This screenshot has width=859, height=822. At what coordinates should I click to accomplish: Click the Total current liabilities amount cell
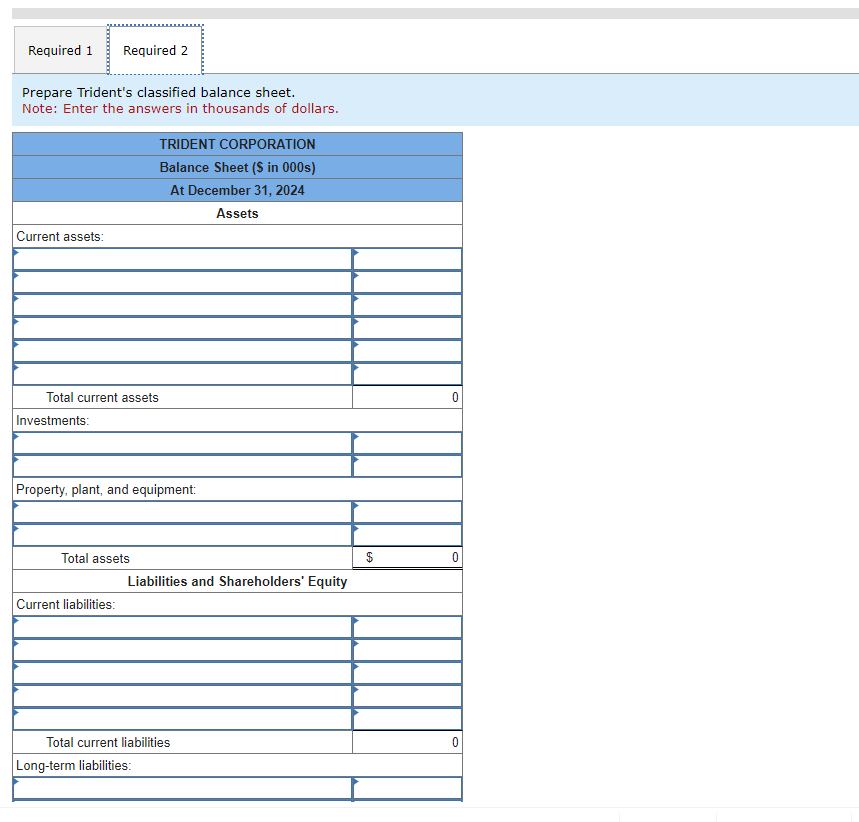coord(407,742)
